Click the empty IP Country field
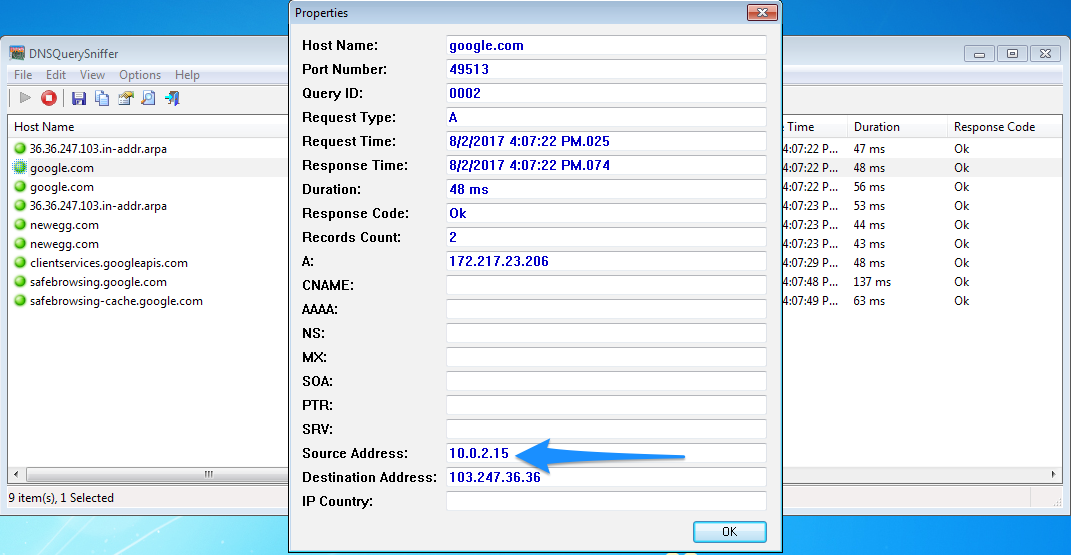The width and height of the screenshot is (1071, 555). point(606,501)
